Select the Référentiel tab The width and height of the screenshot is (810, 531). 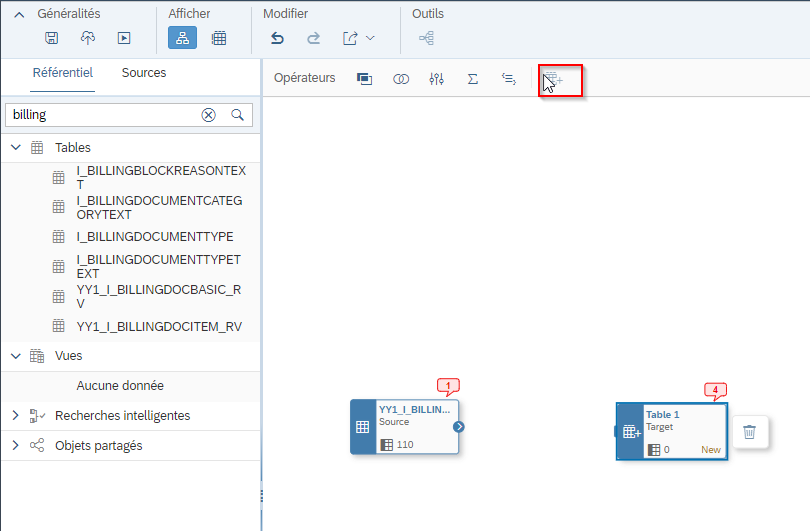[x=62, y=73]
